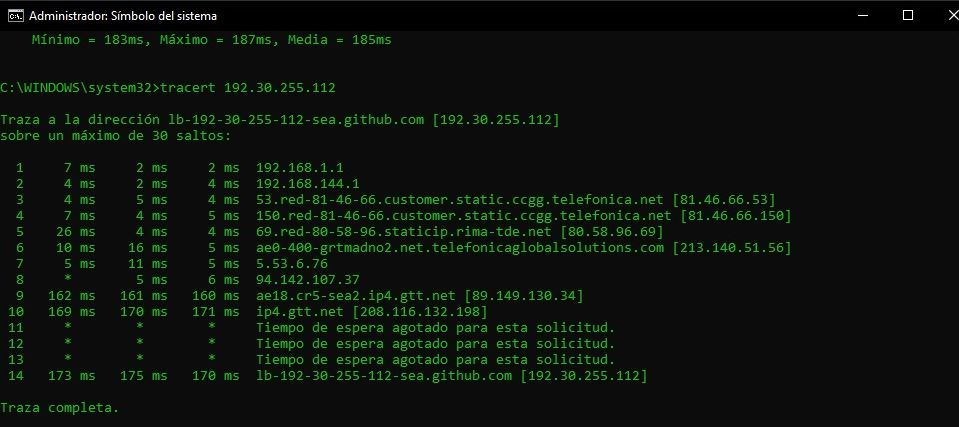Click the 'tracert 192.30.255.112' command text
The height and width of the screenshot is (427, 959).
(247, 87)
